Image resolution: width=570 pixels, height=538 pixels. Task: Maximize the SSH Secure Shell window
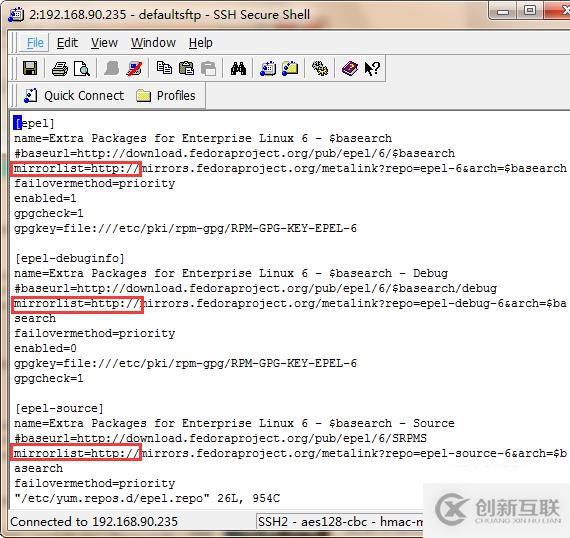tap(529, 11)
